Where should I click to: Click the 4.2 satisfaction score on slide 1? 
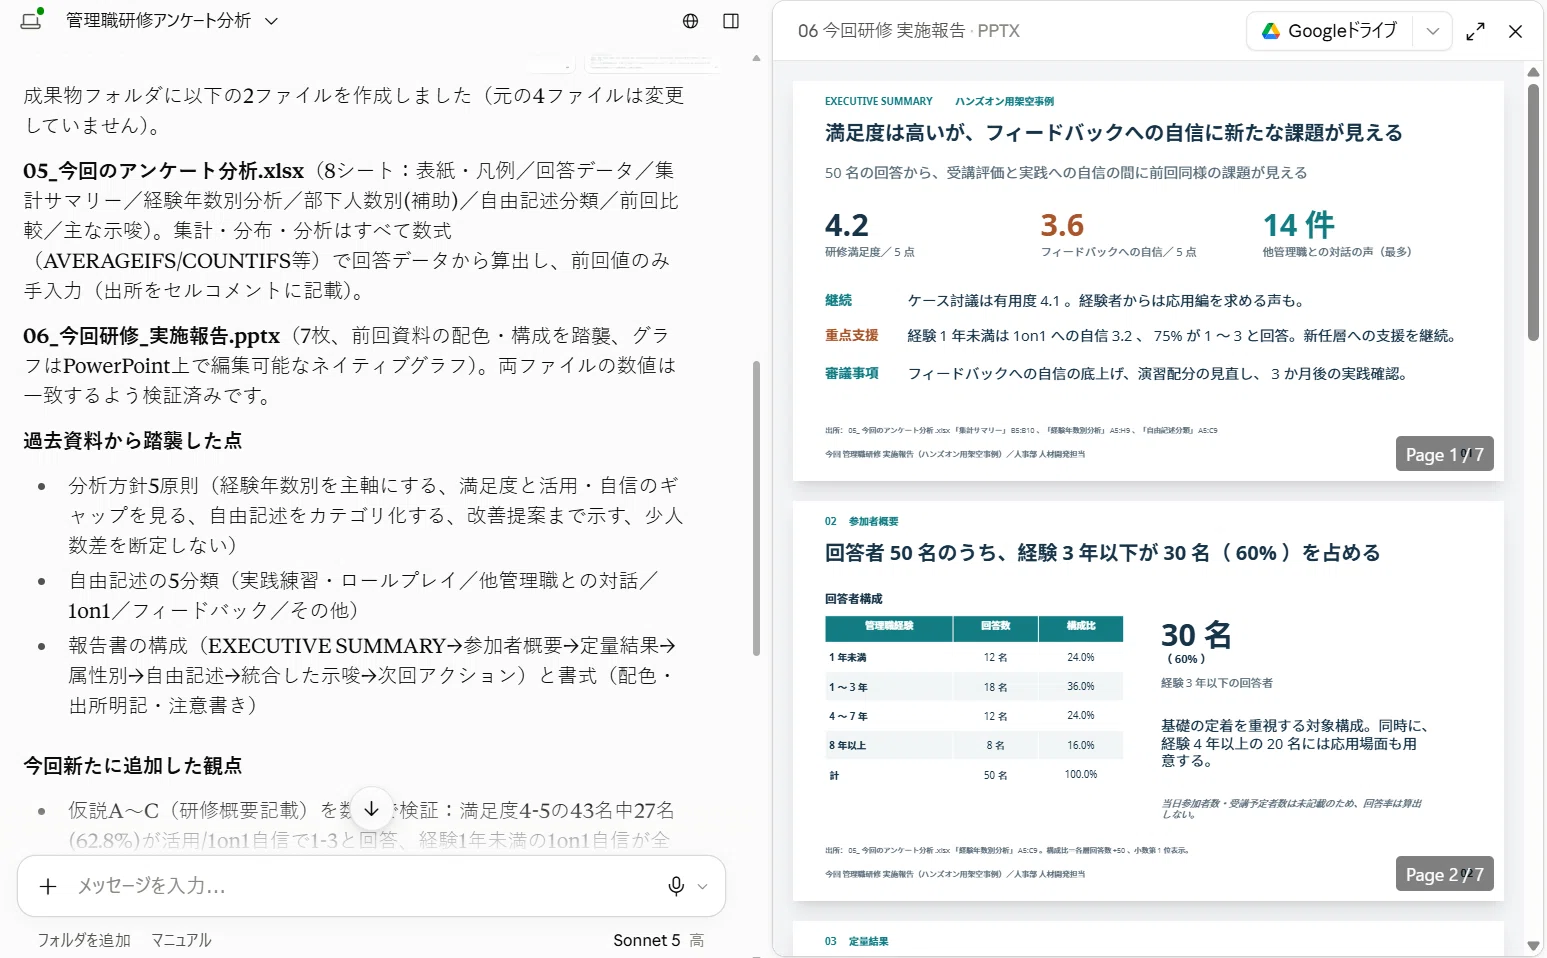click(847, 225)
